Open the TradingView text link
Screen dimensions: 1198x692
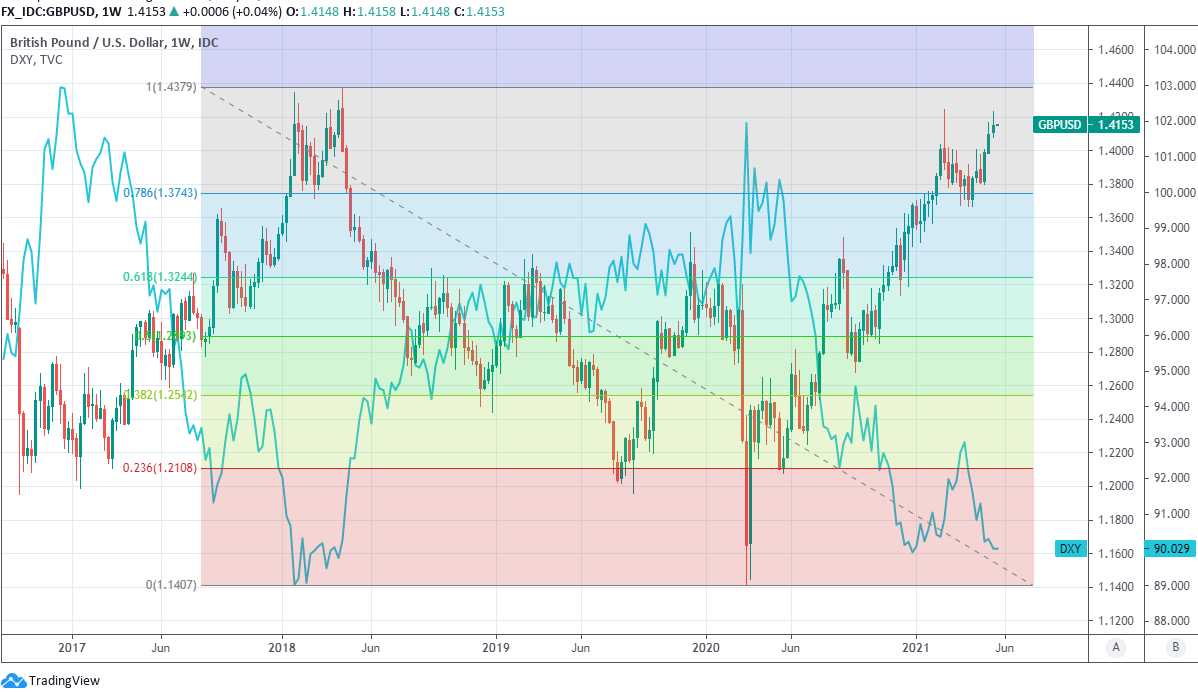click(65, 681)
